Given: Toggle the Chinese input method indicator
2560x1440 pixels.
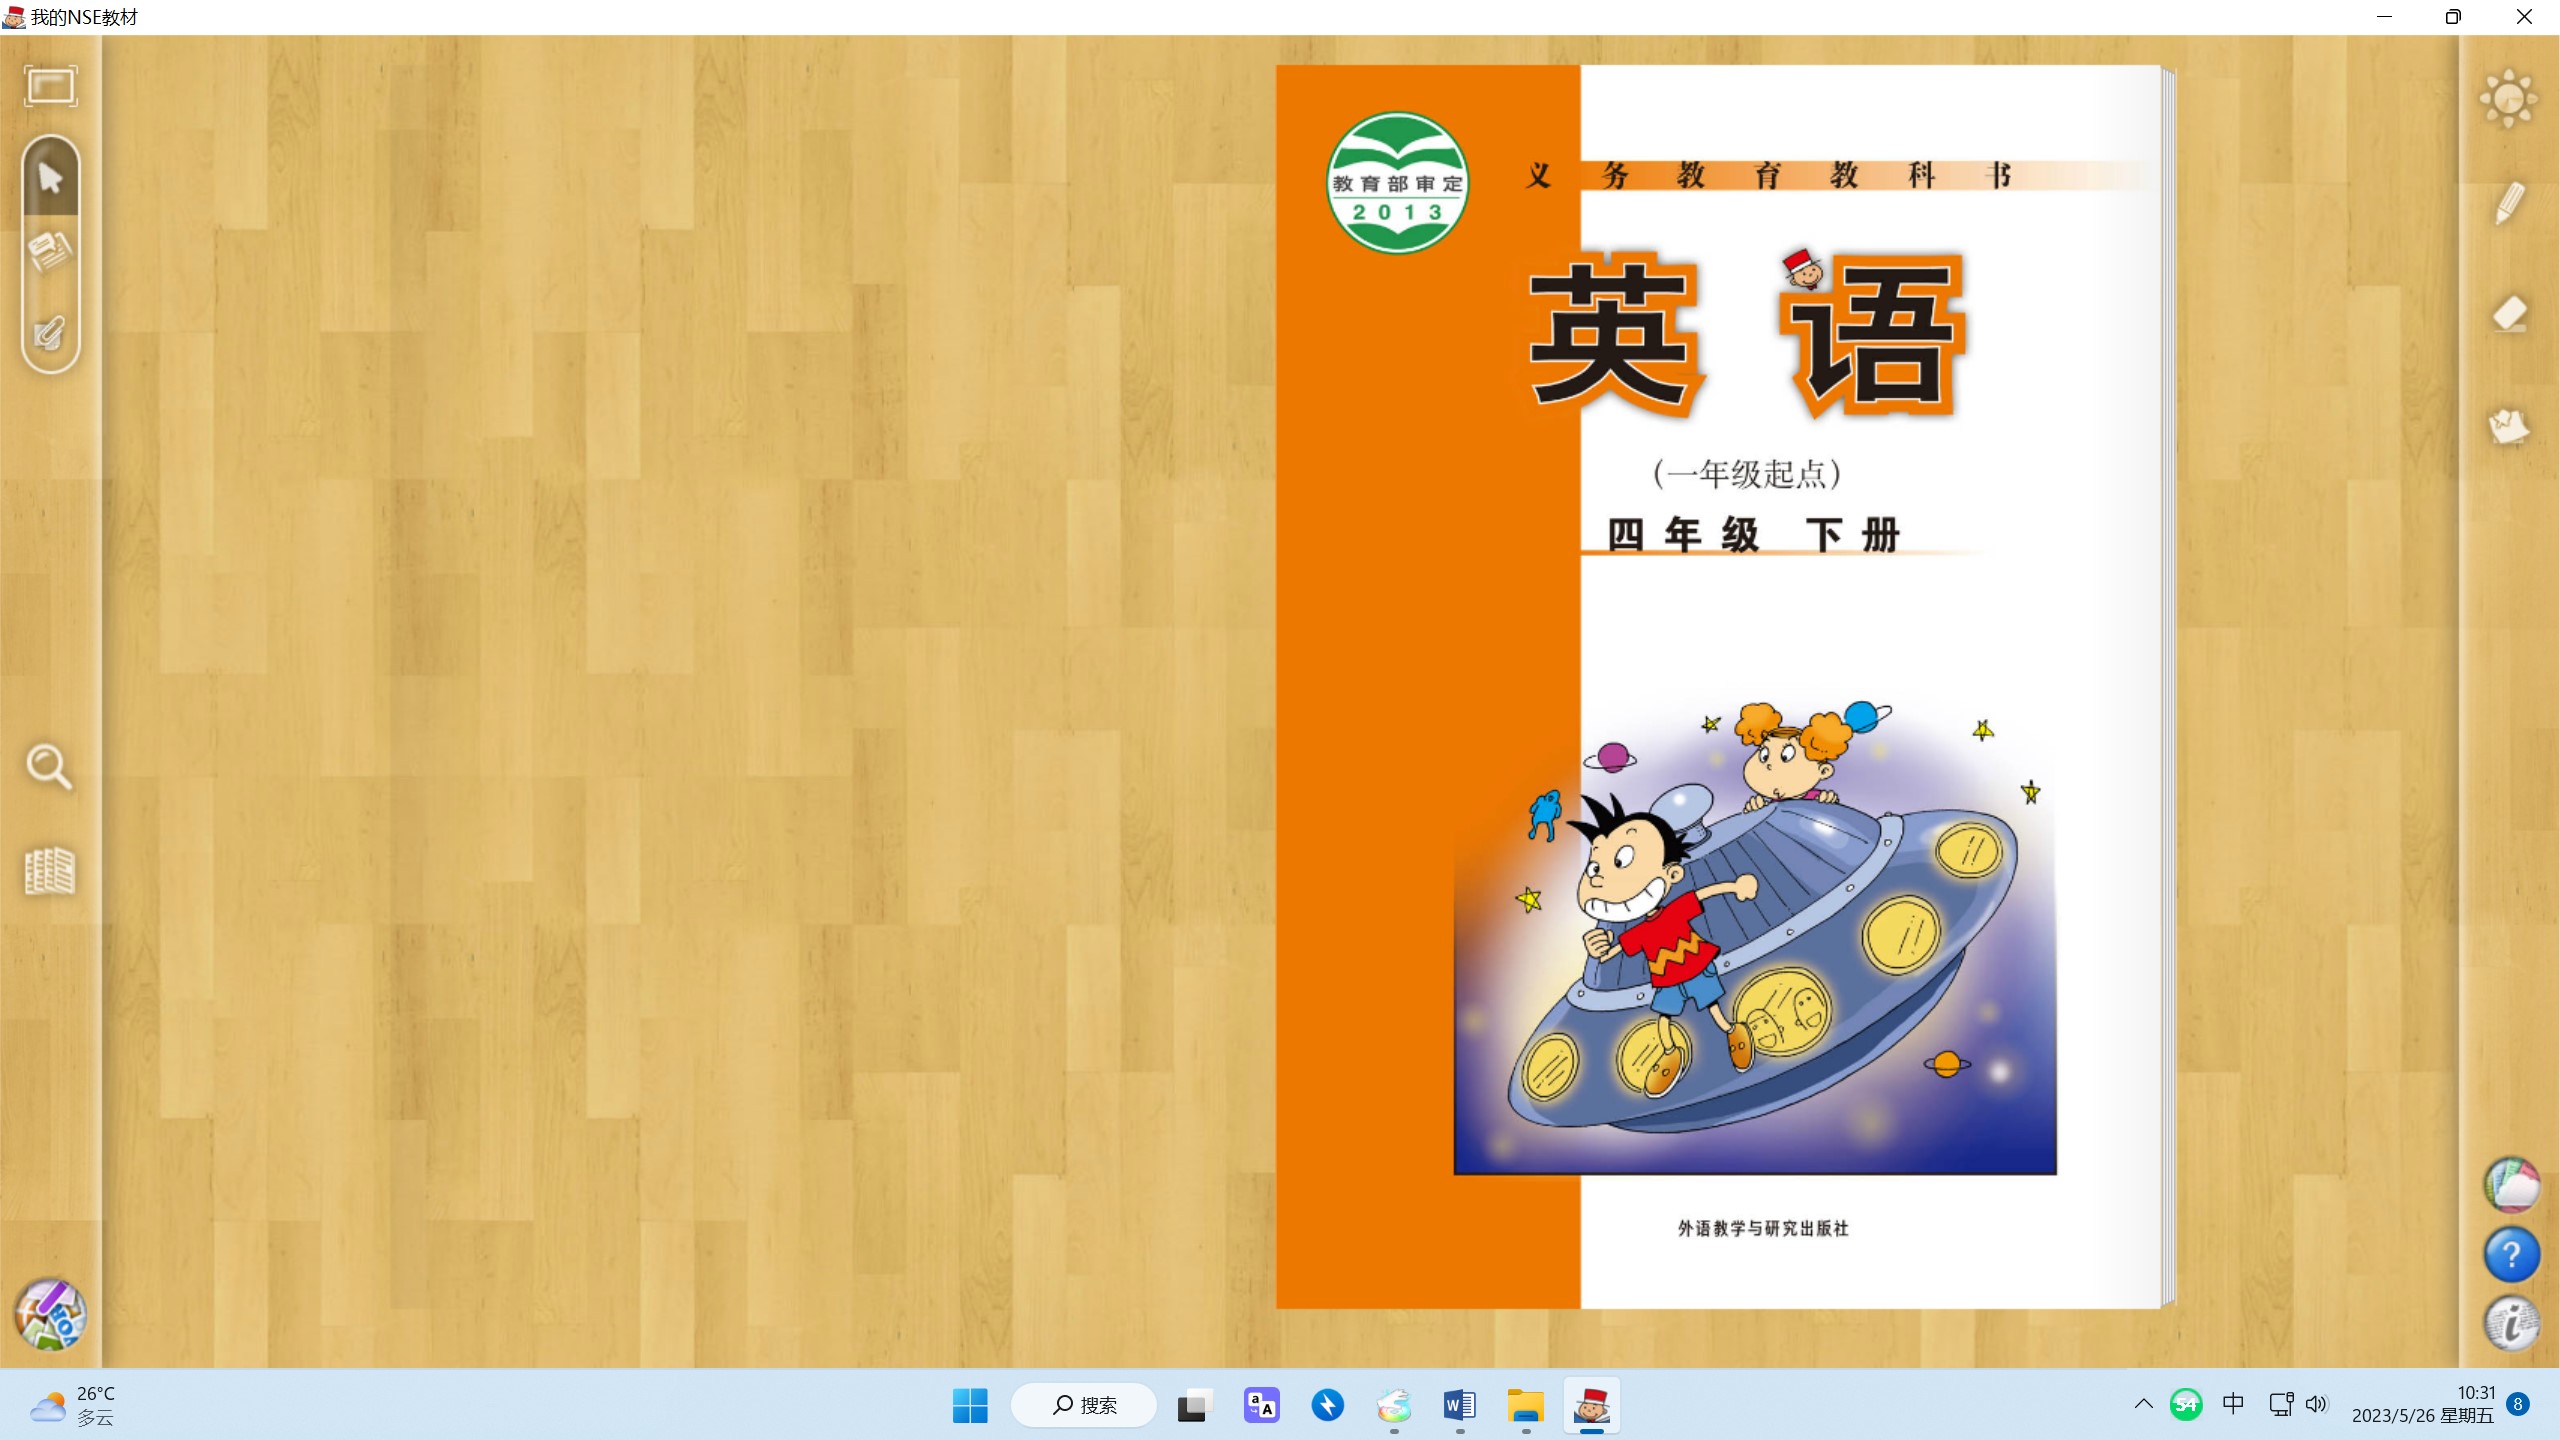Looking at the screenshot, I should [x=2233, y=1404].
